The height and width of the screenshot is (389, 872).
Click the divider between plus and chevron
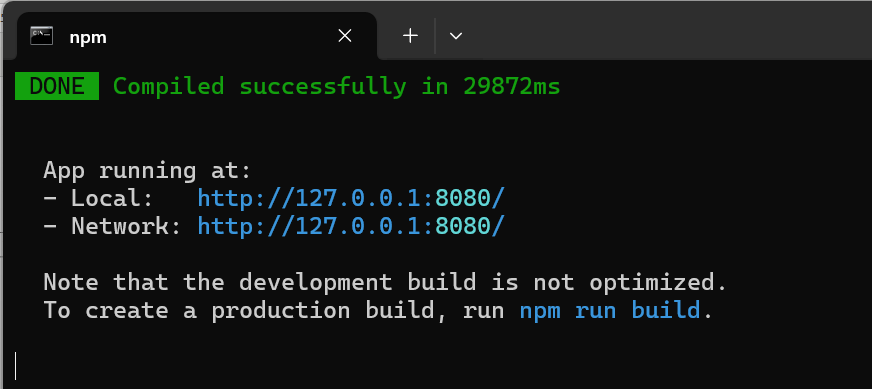tap(435, 36)
